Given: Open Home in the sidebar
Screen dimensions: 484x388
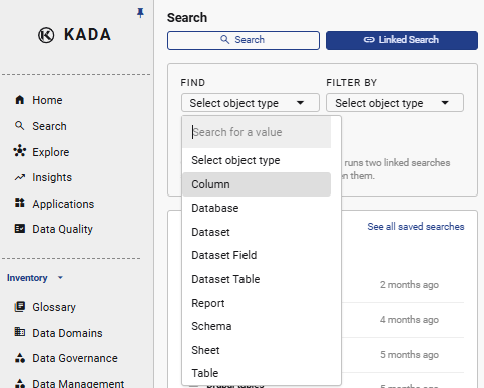Looking at the screenshot, I should pyautogui.click(x=47, y=100).
